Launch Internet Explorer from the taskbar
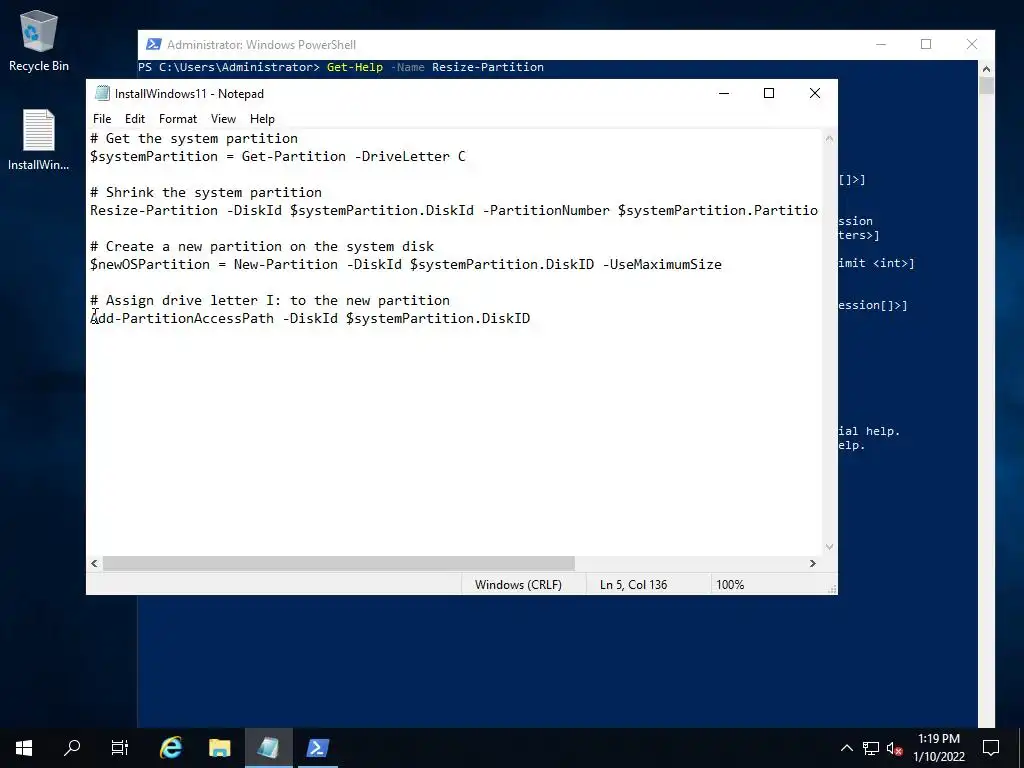This screenshot has height=768, width=1024. pyautogui.click(x=171, y=748)
